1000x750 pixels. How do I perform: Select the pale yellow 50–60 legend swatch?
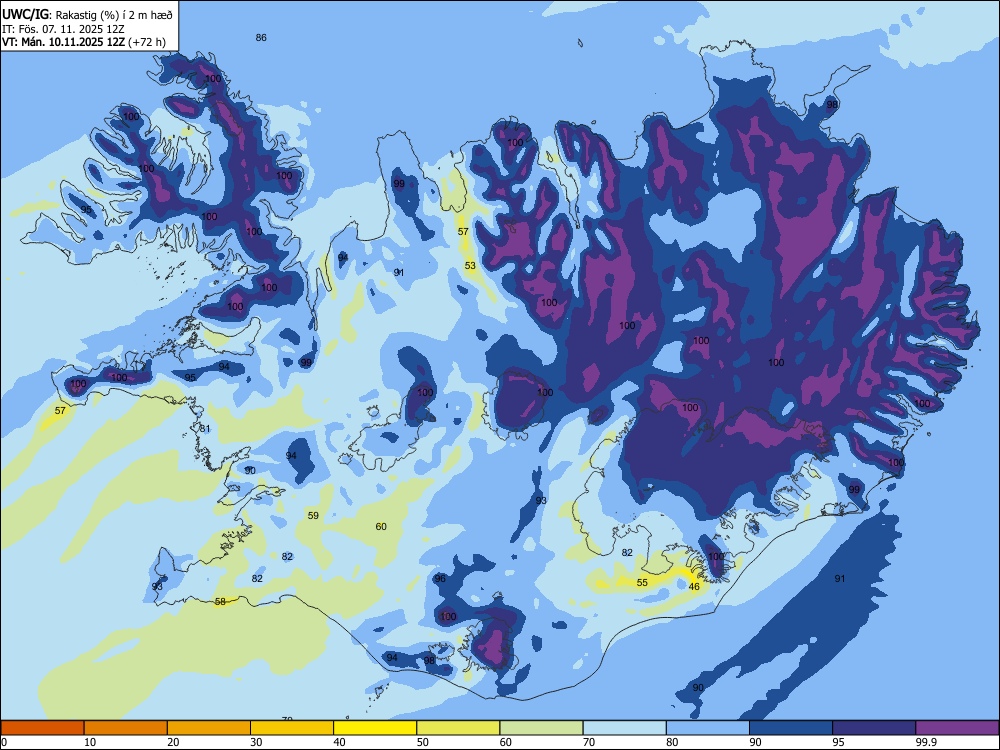[x=458, y=728]
